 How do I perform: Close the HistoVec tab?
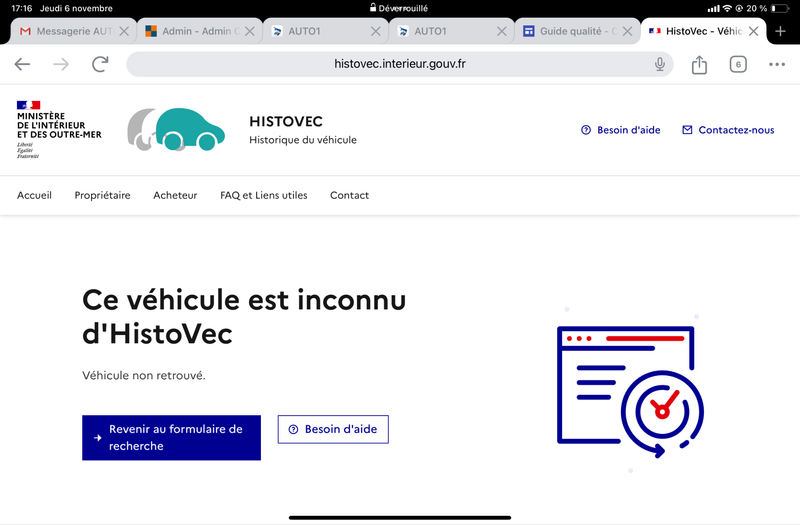[x=753, y=31]
